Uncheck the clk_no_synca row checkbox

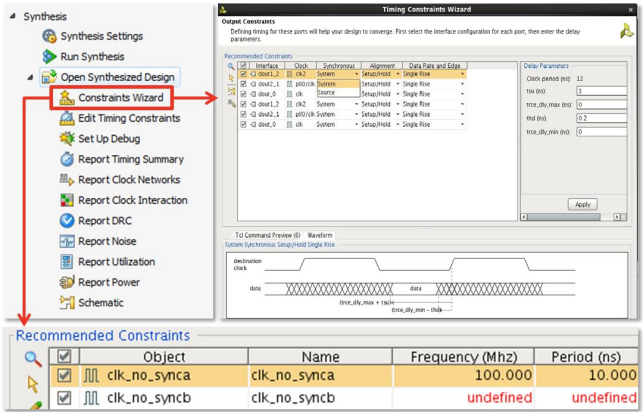tap(64, 376)
